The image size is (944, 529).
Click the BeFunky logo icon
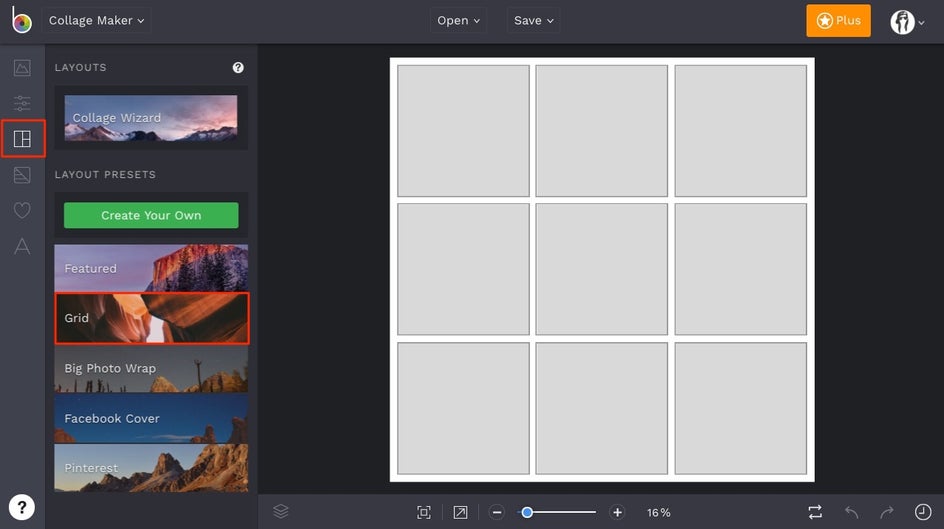[22, 20]
